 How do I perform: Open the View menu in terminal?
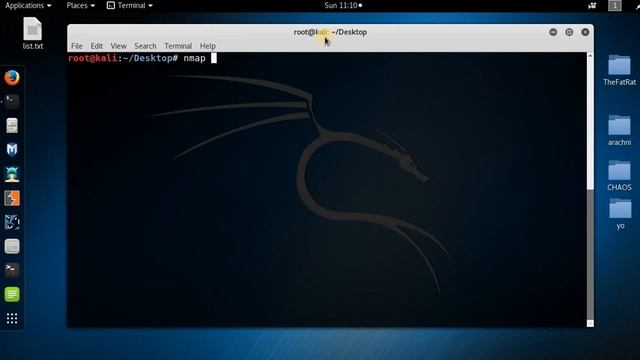118,46
